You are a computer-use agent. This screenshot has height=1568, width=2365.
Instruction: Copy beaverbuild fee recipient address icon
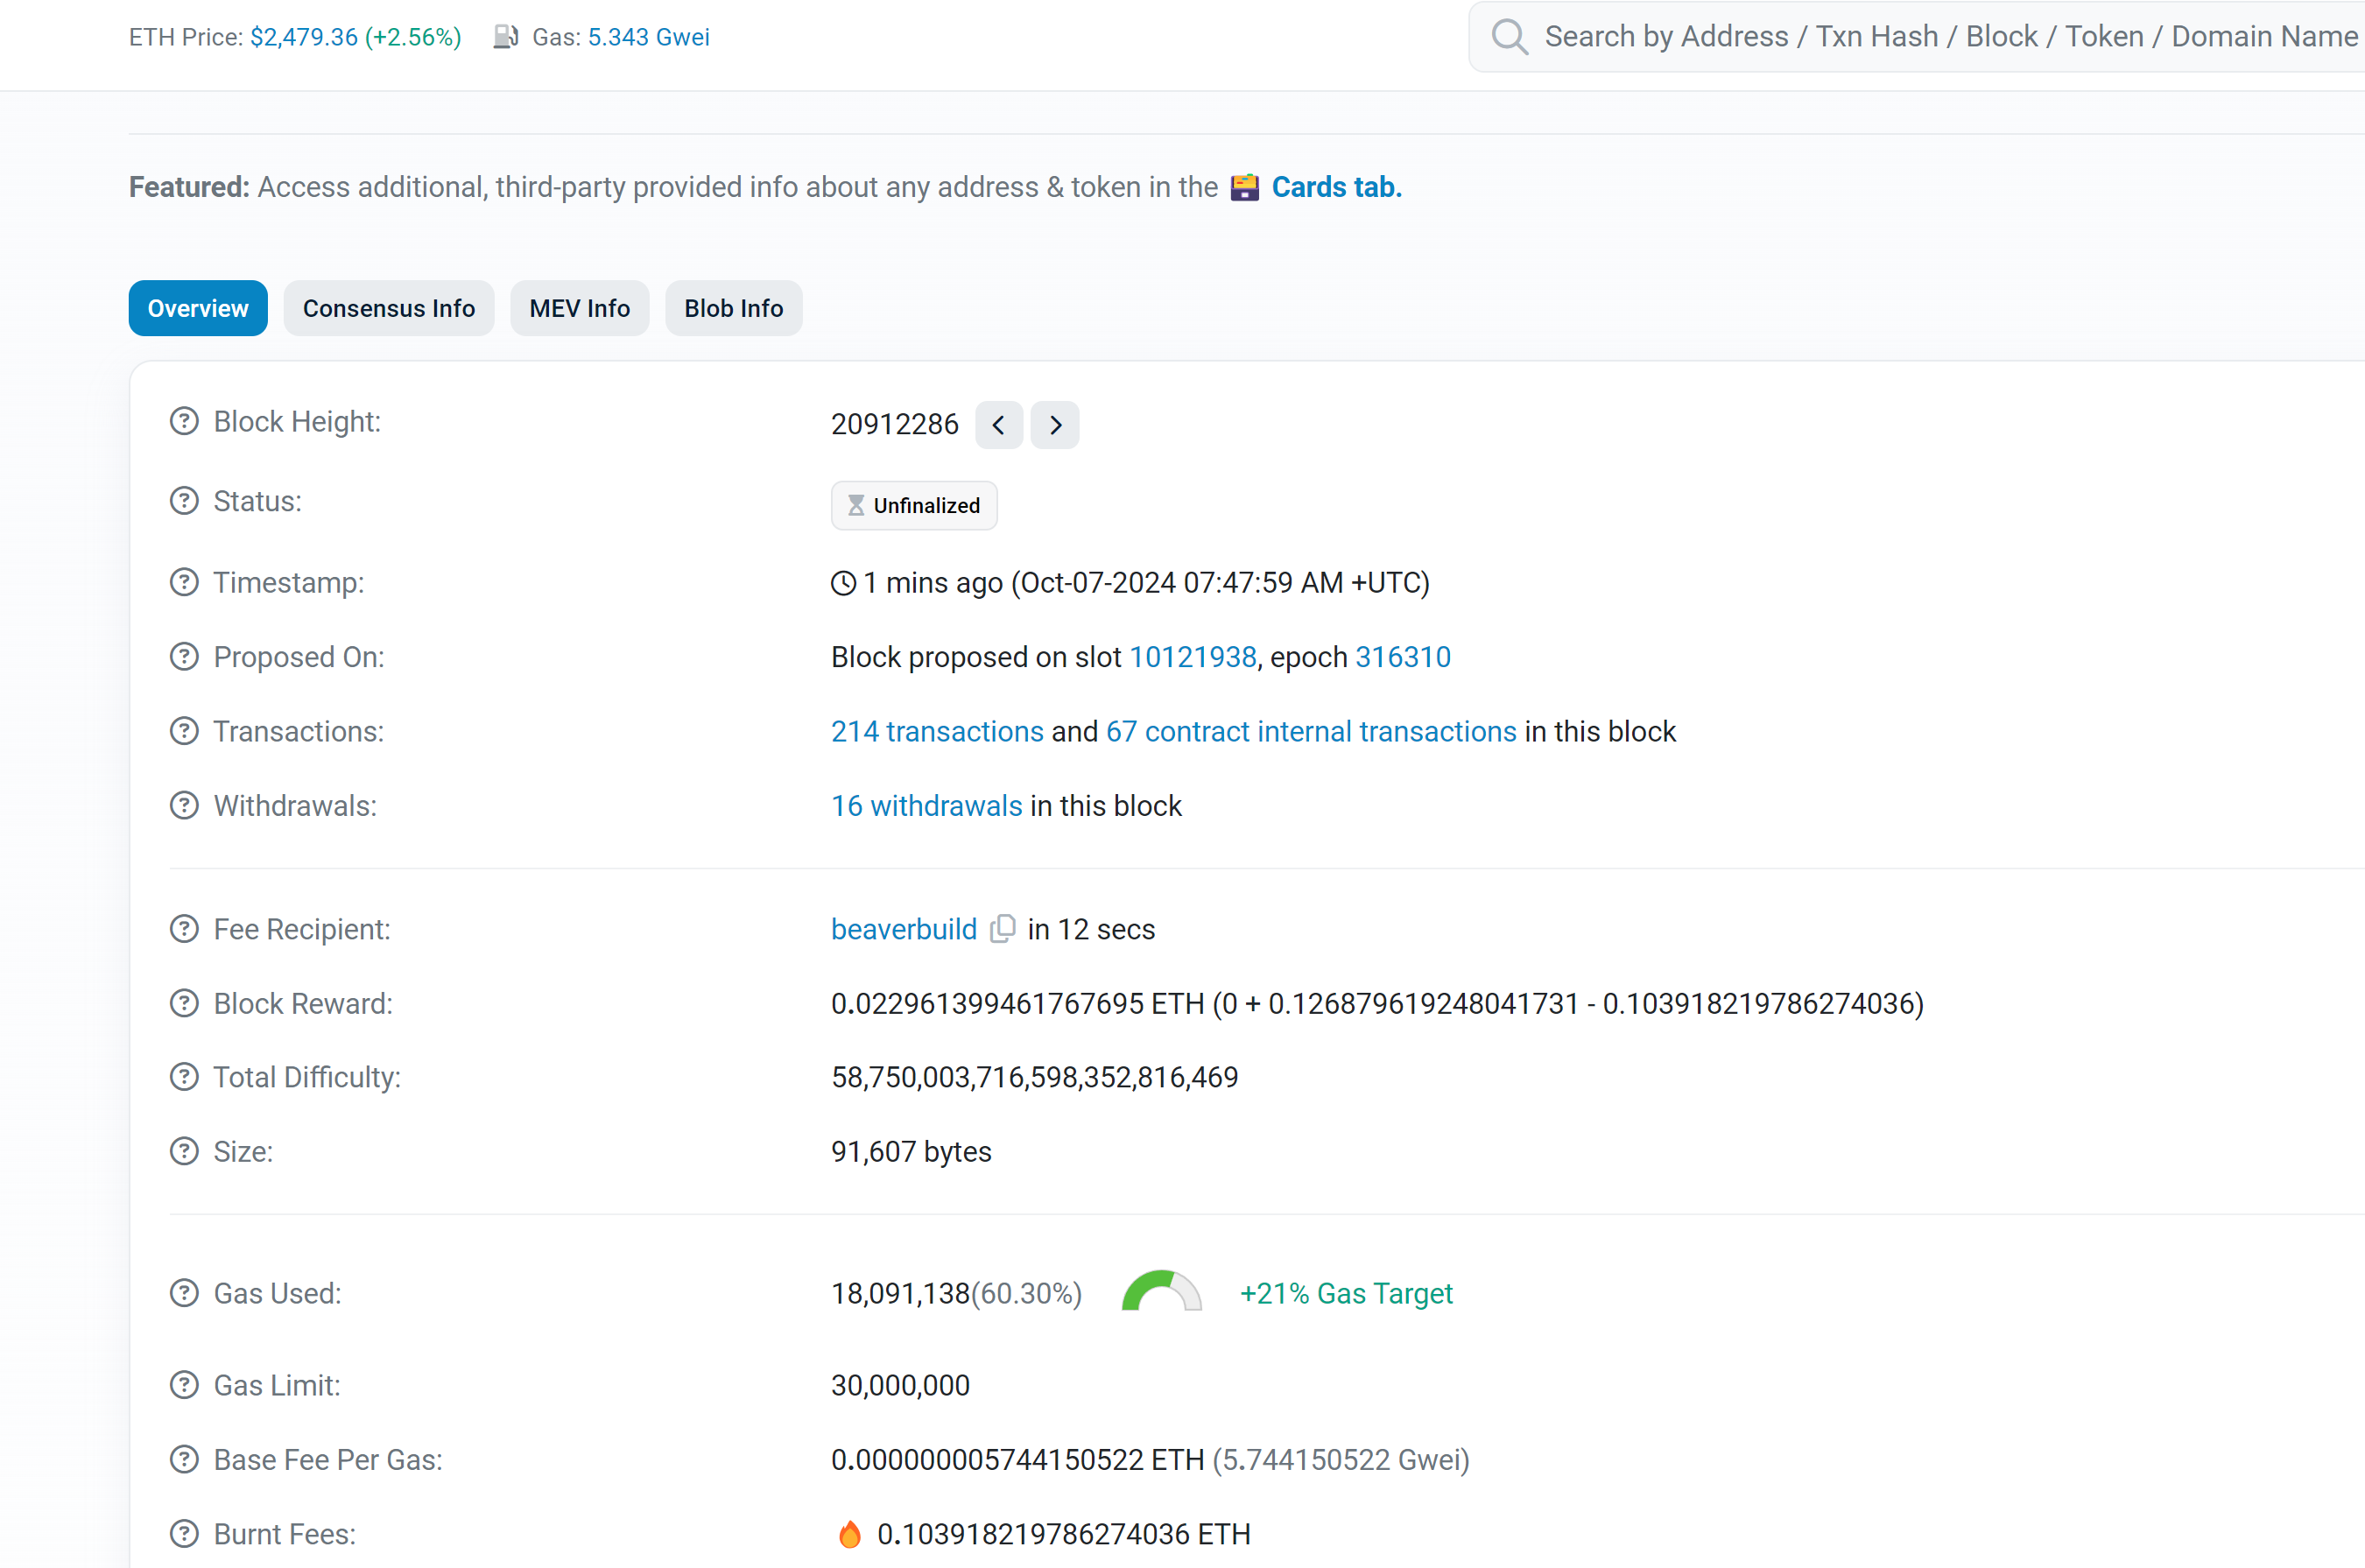click(x=1002, y=929)
